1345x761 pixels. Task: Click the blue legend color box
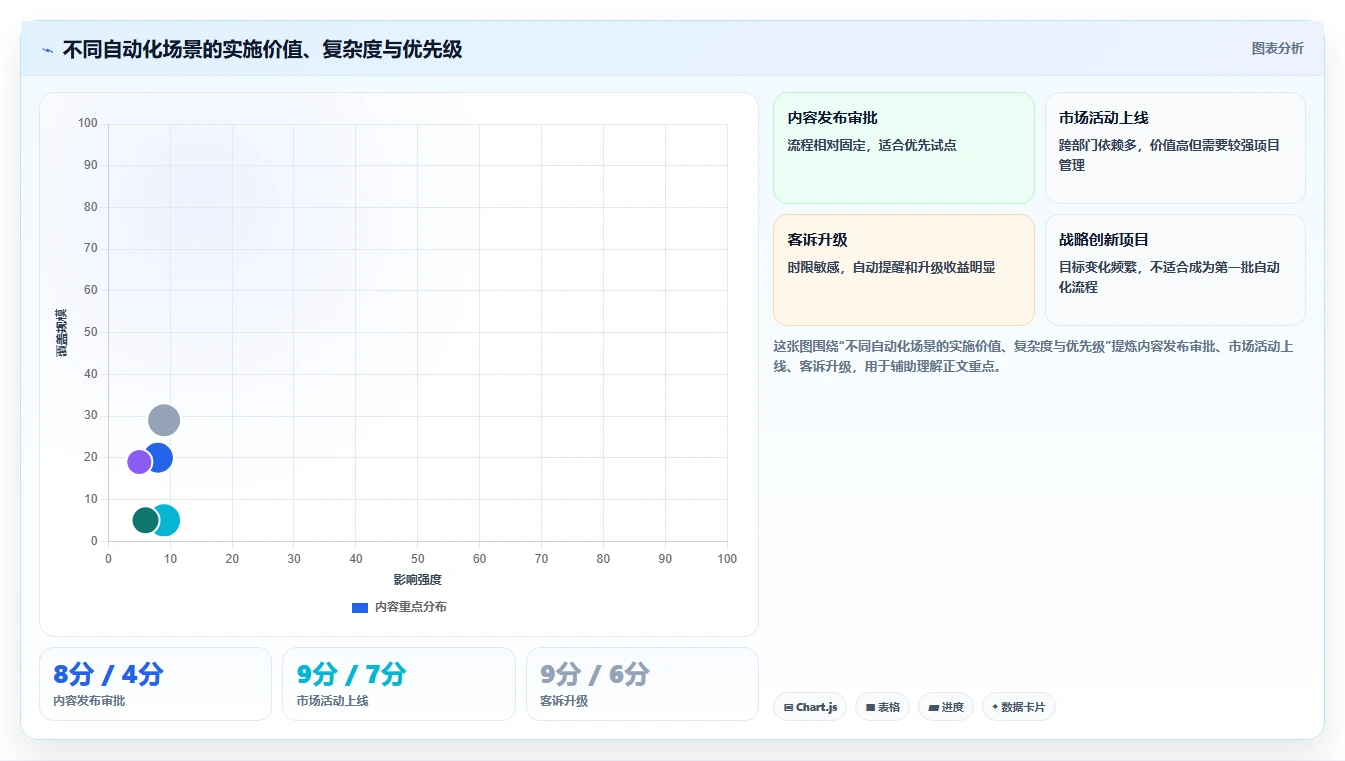pos(360,607)
